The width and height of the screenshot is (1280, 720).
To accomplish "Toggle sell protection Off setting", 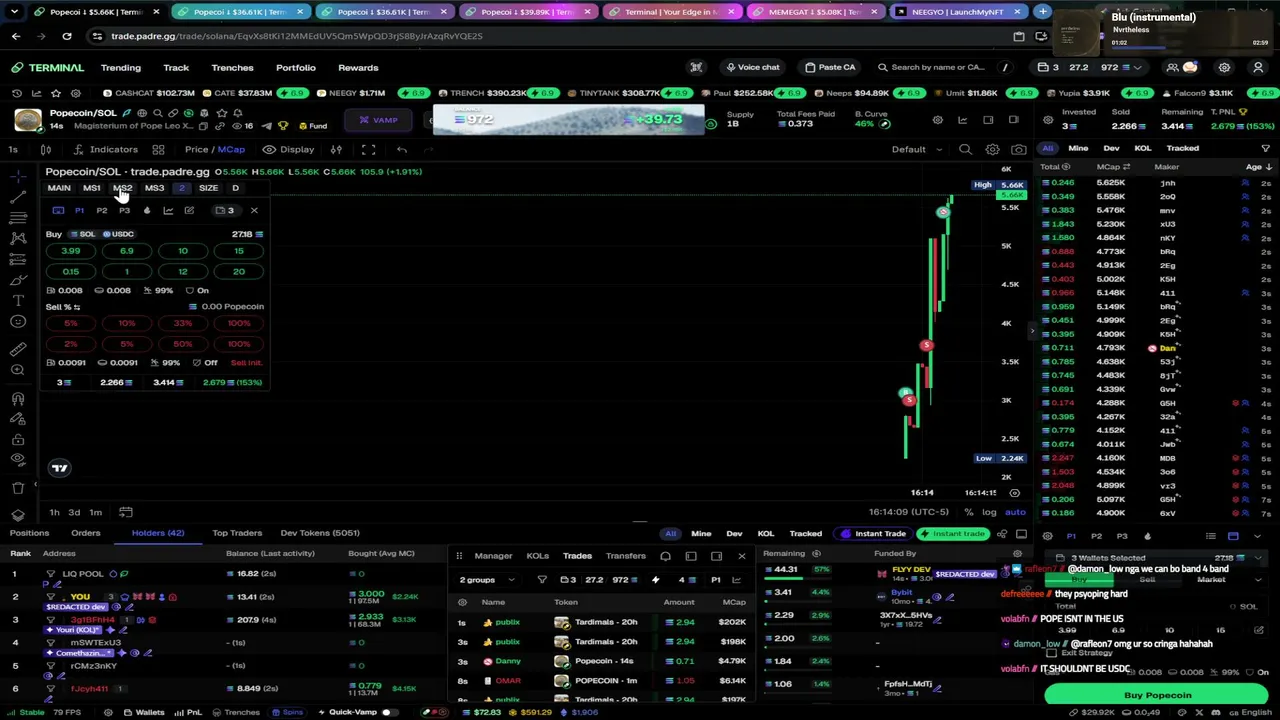I will pyautogui.click(x=205, y=362).
